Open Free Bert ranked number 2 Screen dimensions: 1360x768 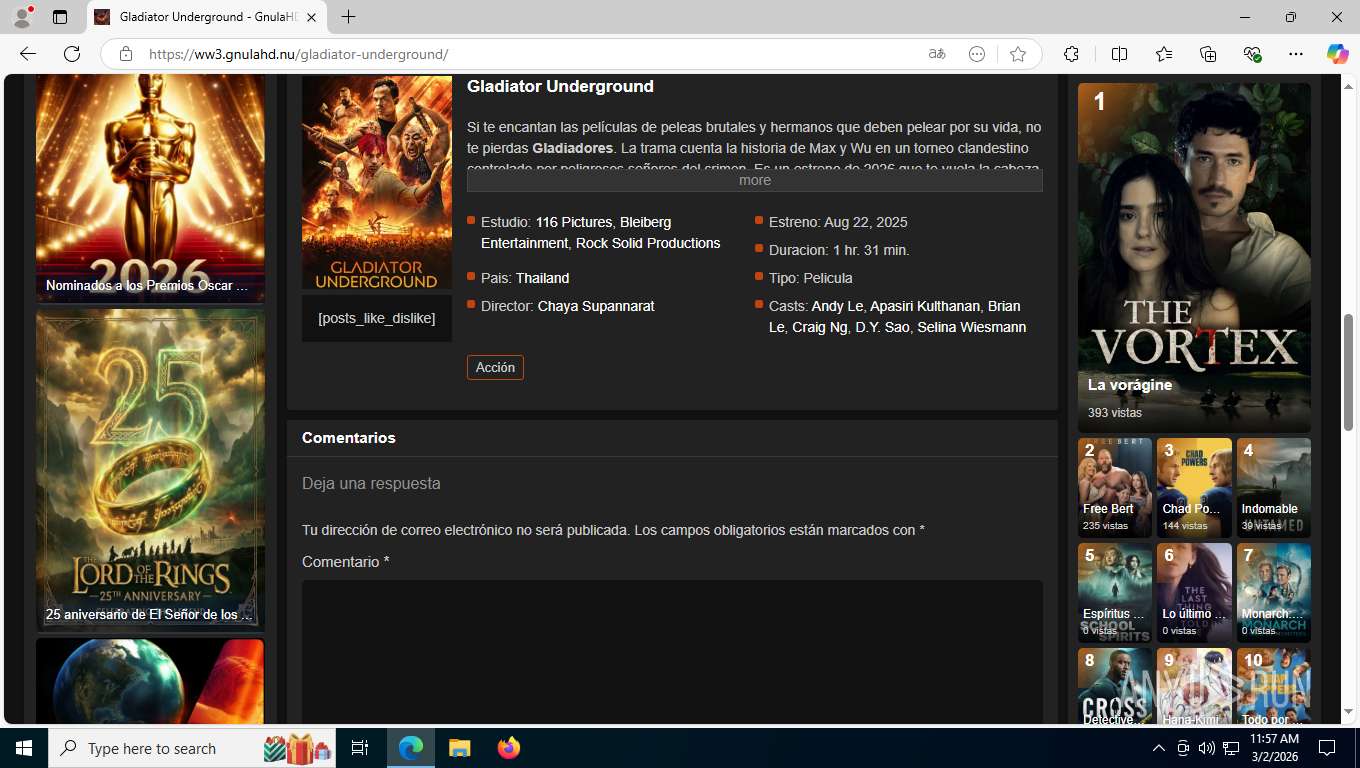tap(1115, 488)
